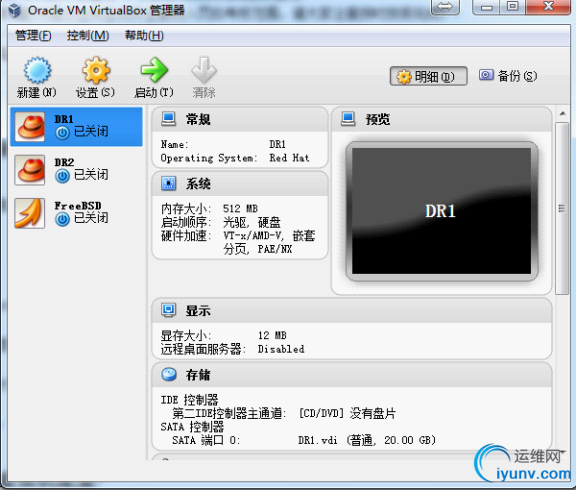Screen dimensions: 577x490
Task: Switch to Details view 明细(D) button
Action: [429, 76]
